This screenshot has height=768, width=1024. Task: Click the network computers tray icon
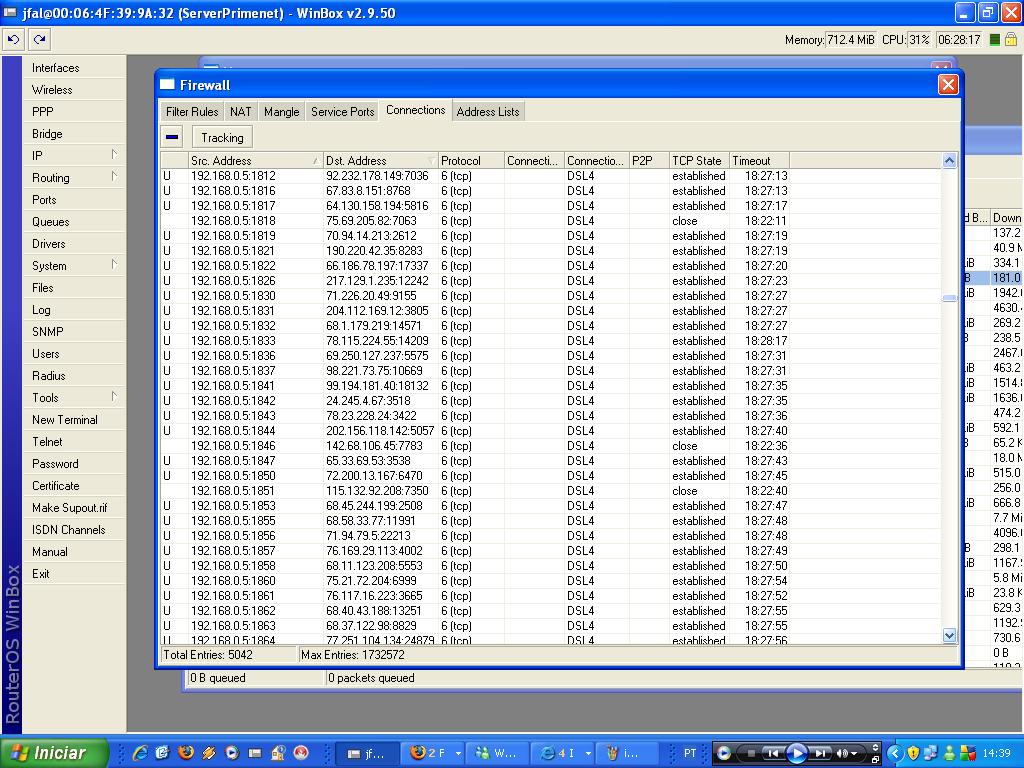(931, 753)
